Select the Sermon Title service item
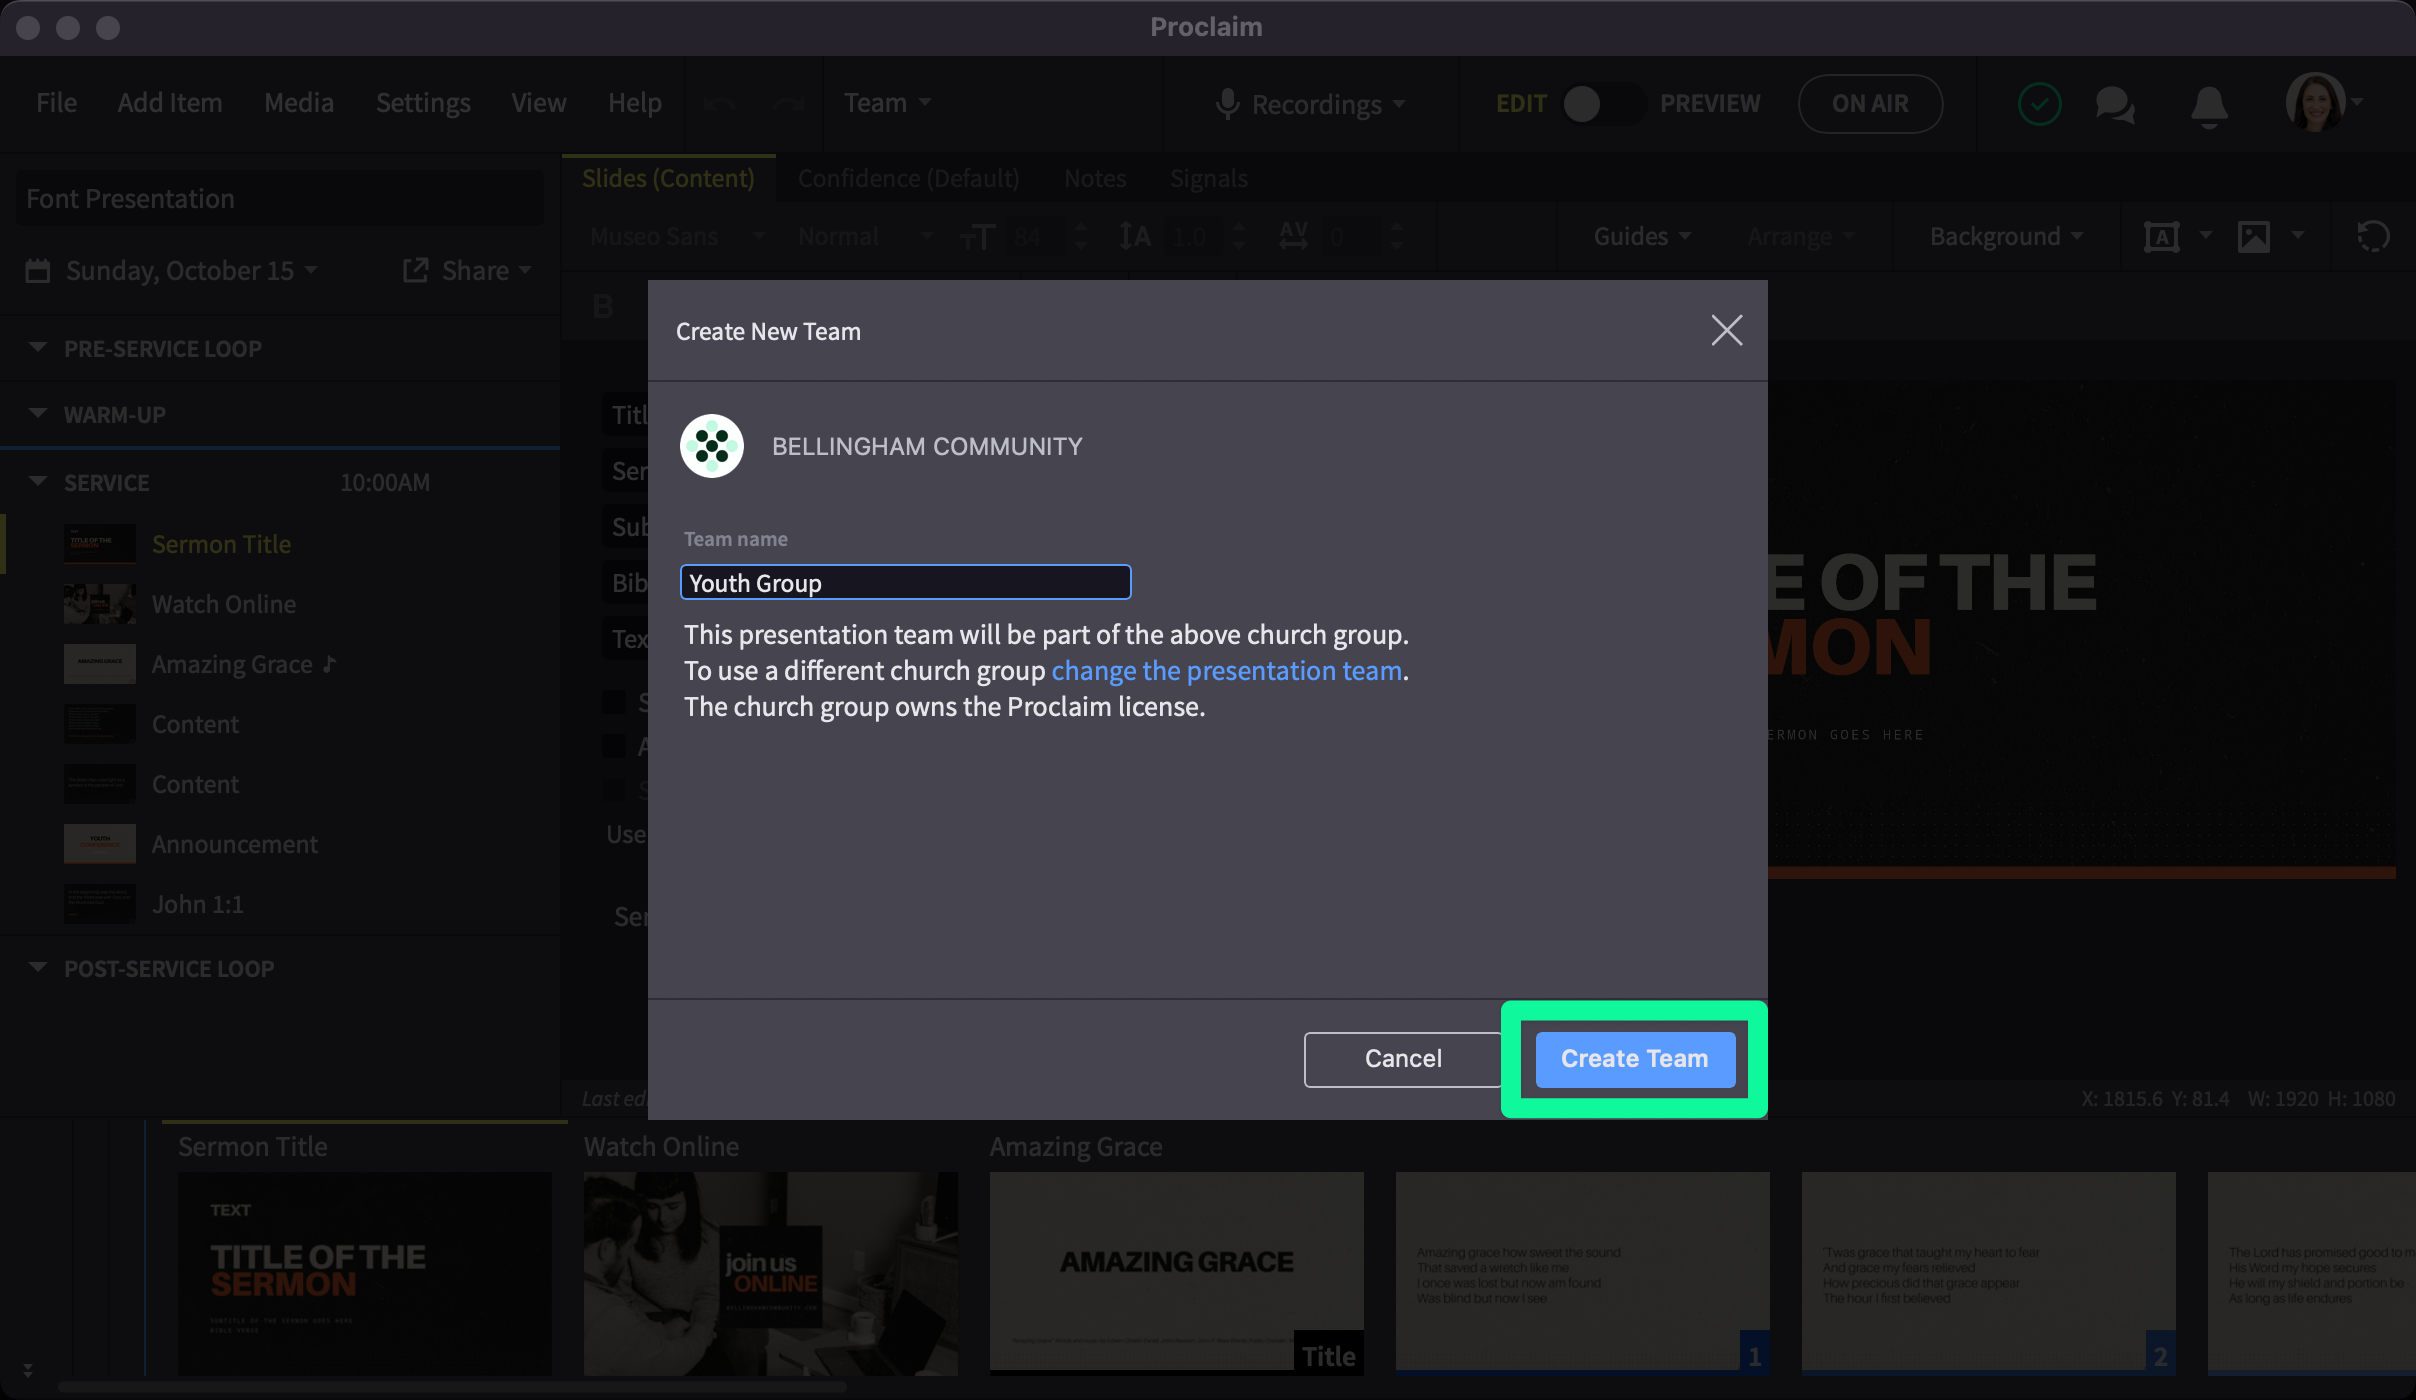2416x1400 pixels. tap(280, 544)
